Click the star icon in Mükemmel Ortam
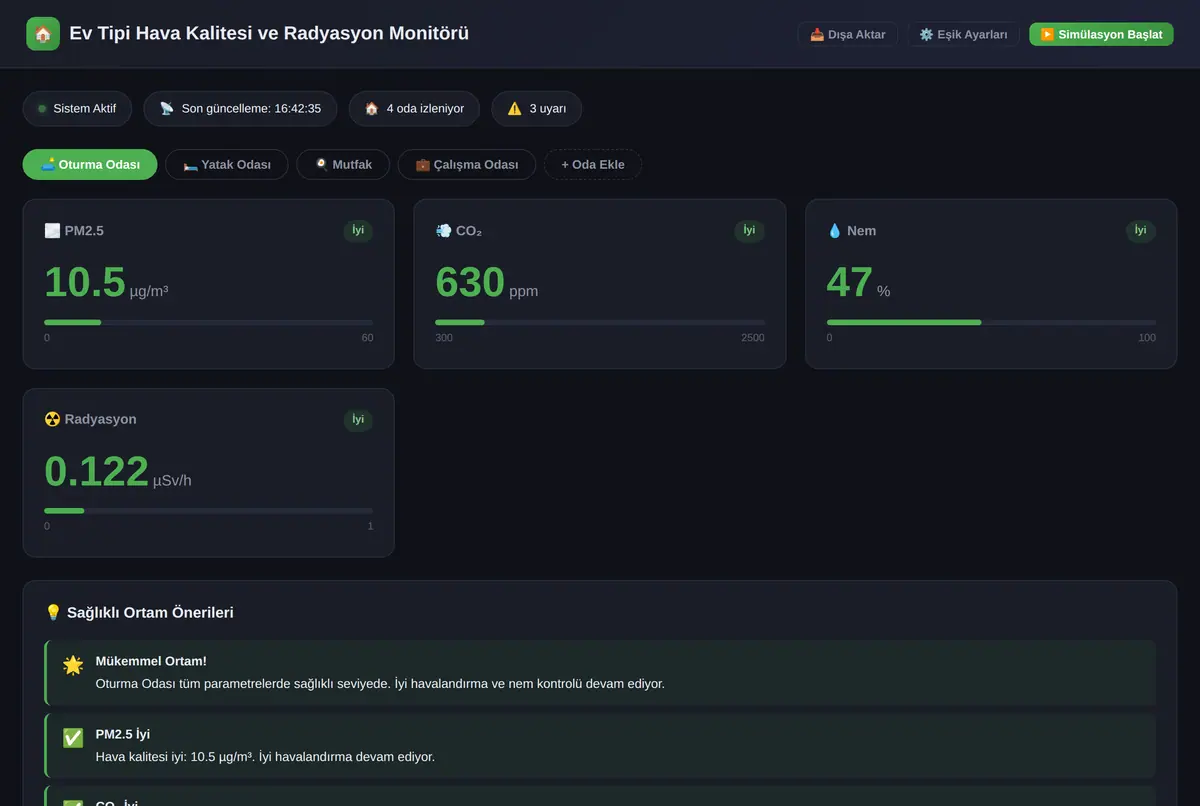This screenshot has height=806, width=1200. pyautogui.click(x=73, y=665)
